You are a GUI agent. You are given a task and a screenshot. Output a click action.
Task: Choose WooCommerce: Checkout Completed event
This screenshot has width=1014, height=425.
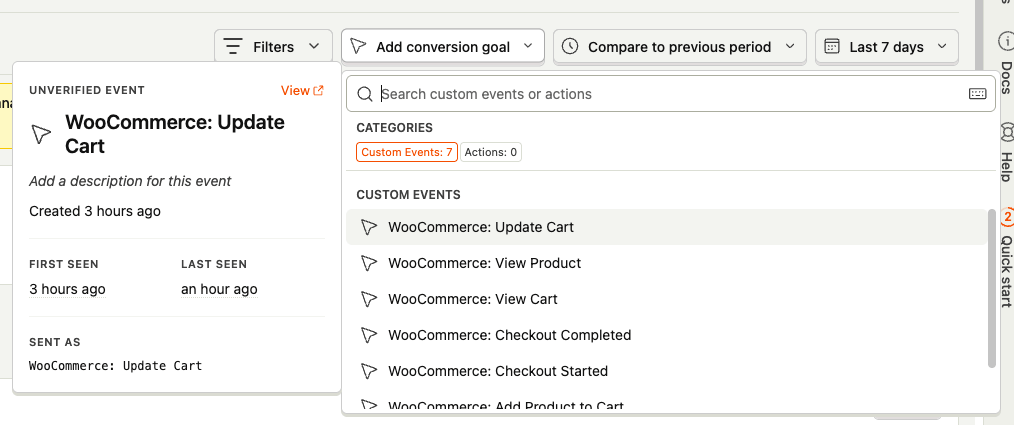pos(667,335)
